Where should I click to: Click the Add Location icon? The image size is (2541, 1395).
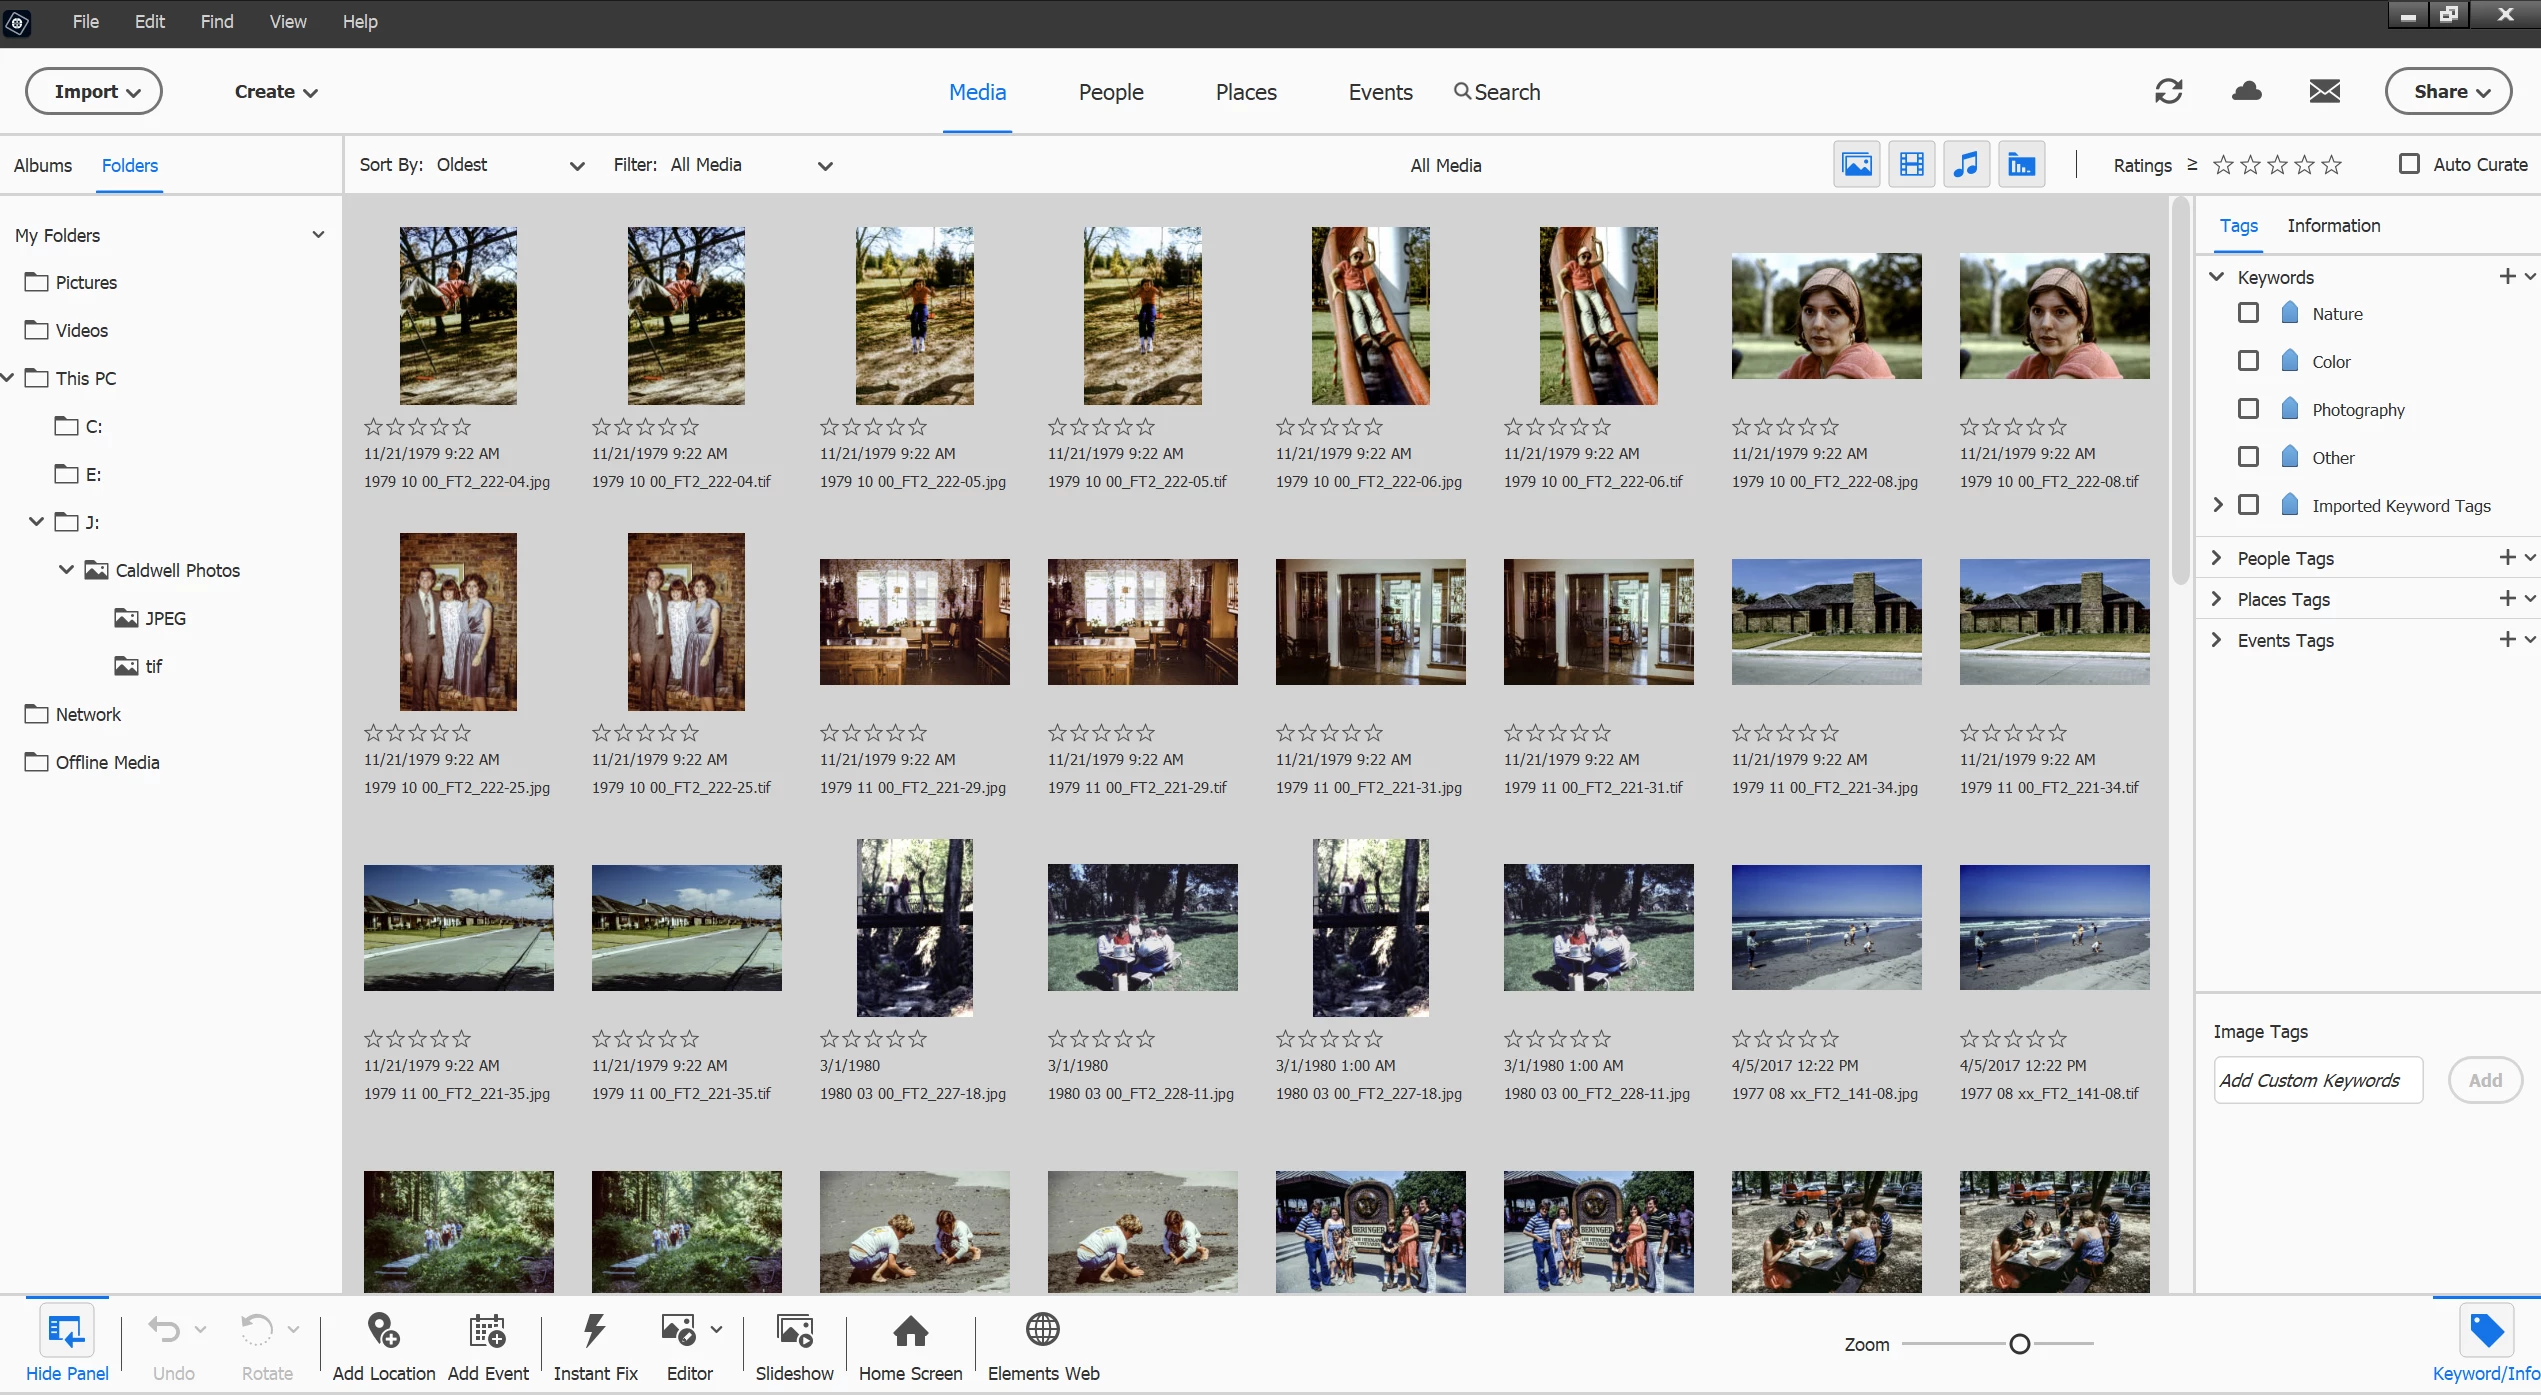pyautogui.click(x=383, y=1332)
